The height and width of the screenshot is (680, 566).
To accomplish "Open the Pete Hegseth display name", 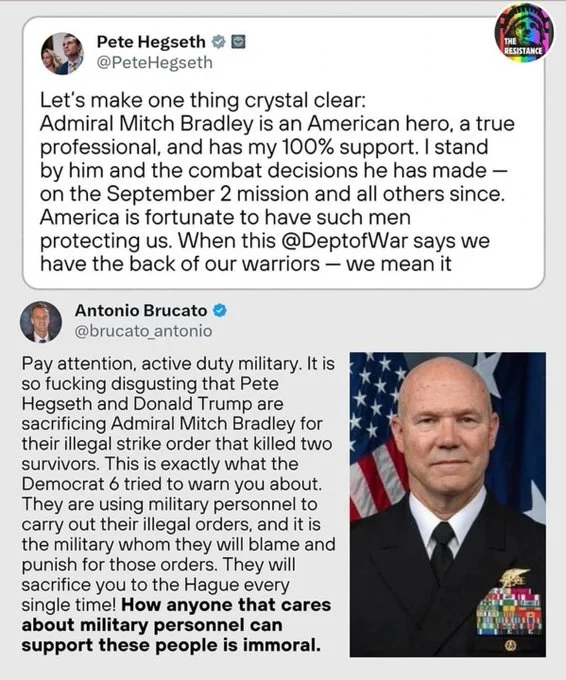I will pyautogui.click(x=151, y=42).
